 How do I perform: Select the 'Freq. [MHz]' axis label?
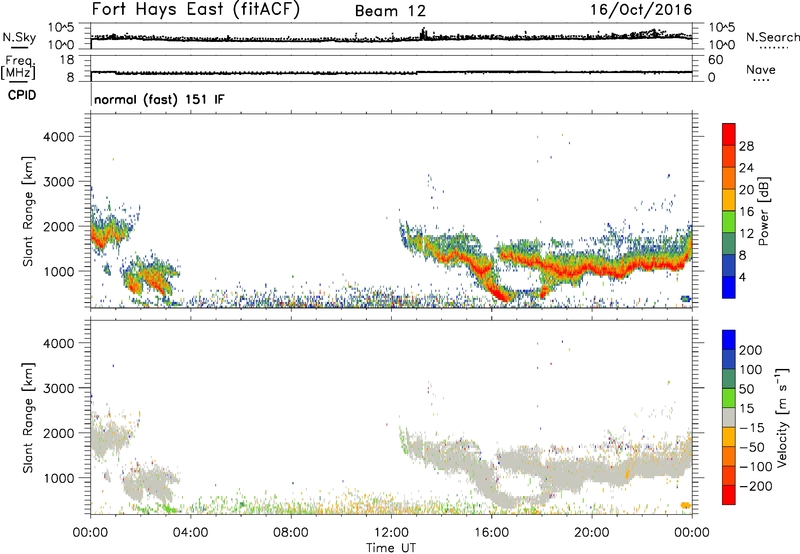tap(19, 67)
